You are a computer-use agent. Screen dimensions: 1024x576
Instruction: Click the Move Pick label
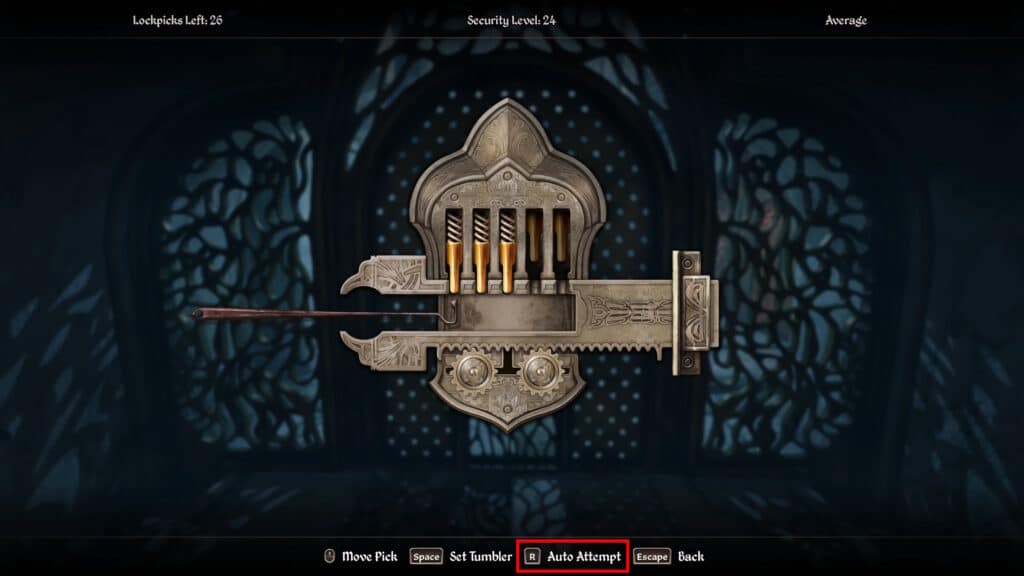click(370, 557)
